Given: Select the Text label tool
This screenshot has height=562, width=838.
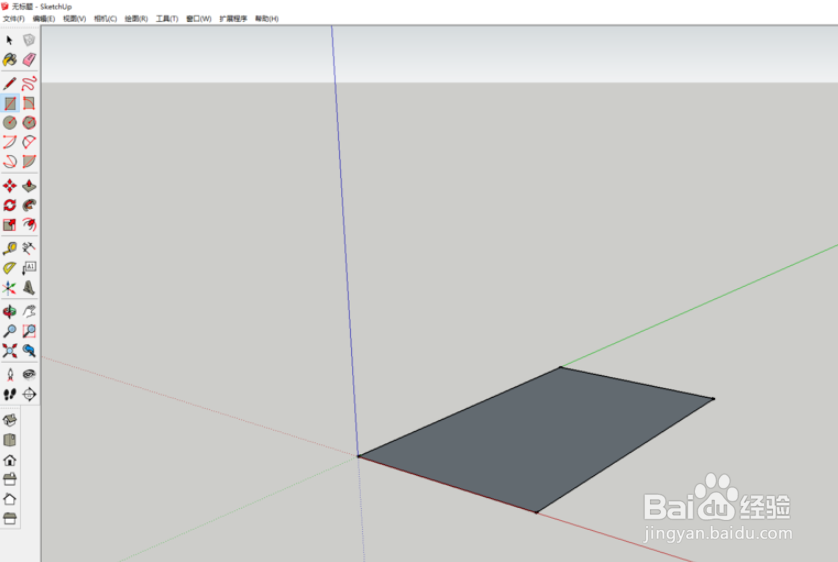Looking at the screenshot, I should 29,268.
